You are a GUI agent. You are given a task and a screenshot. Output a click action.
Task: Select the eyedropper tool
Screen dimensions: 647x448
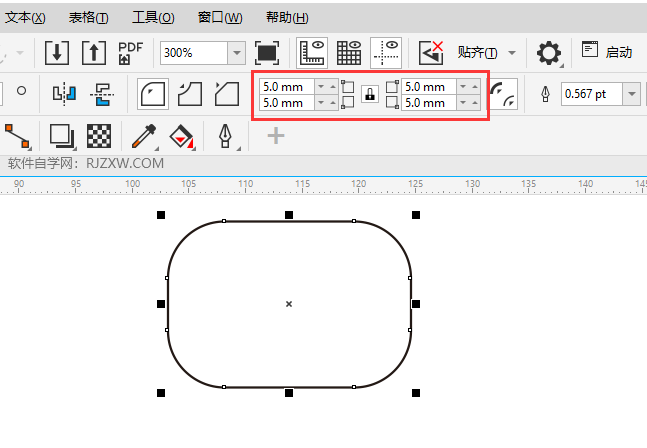click(144, 136)
